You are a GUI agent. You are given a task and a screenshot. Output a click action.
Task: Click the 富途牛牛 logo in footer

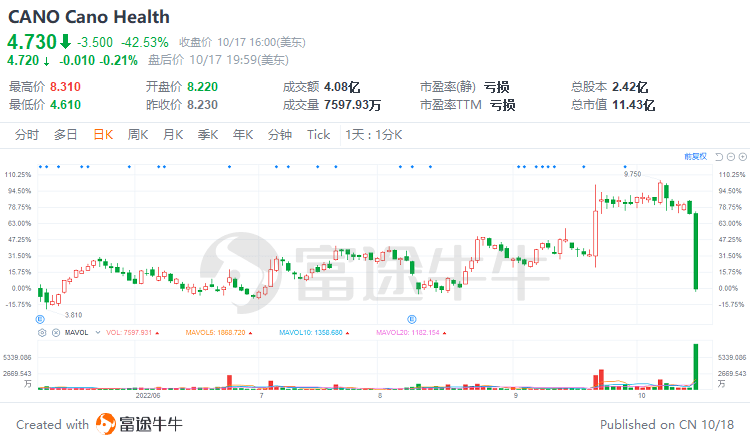click(x=139, y=424)
